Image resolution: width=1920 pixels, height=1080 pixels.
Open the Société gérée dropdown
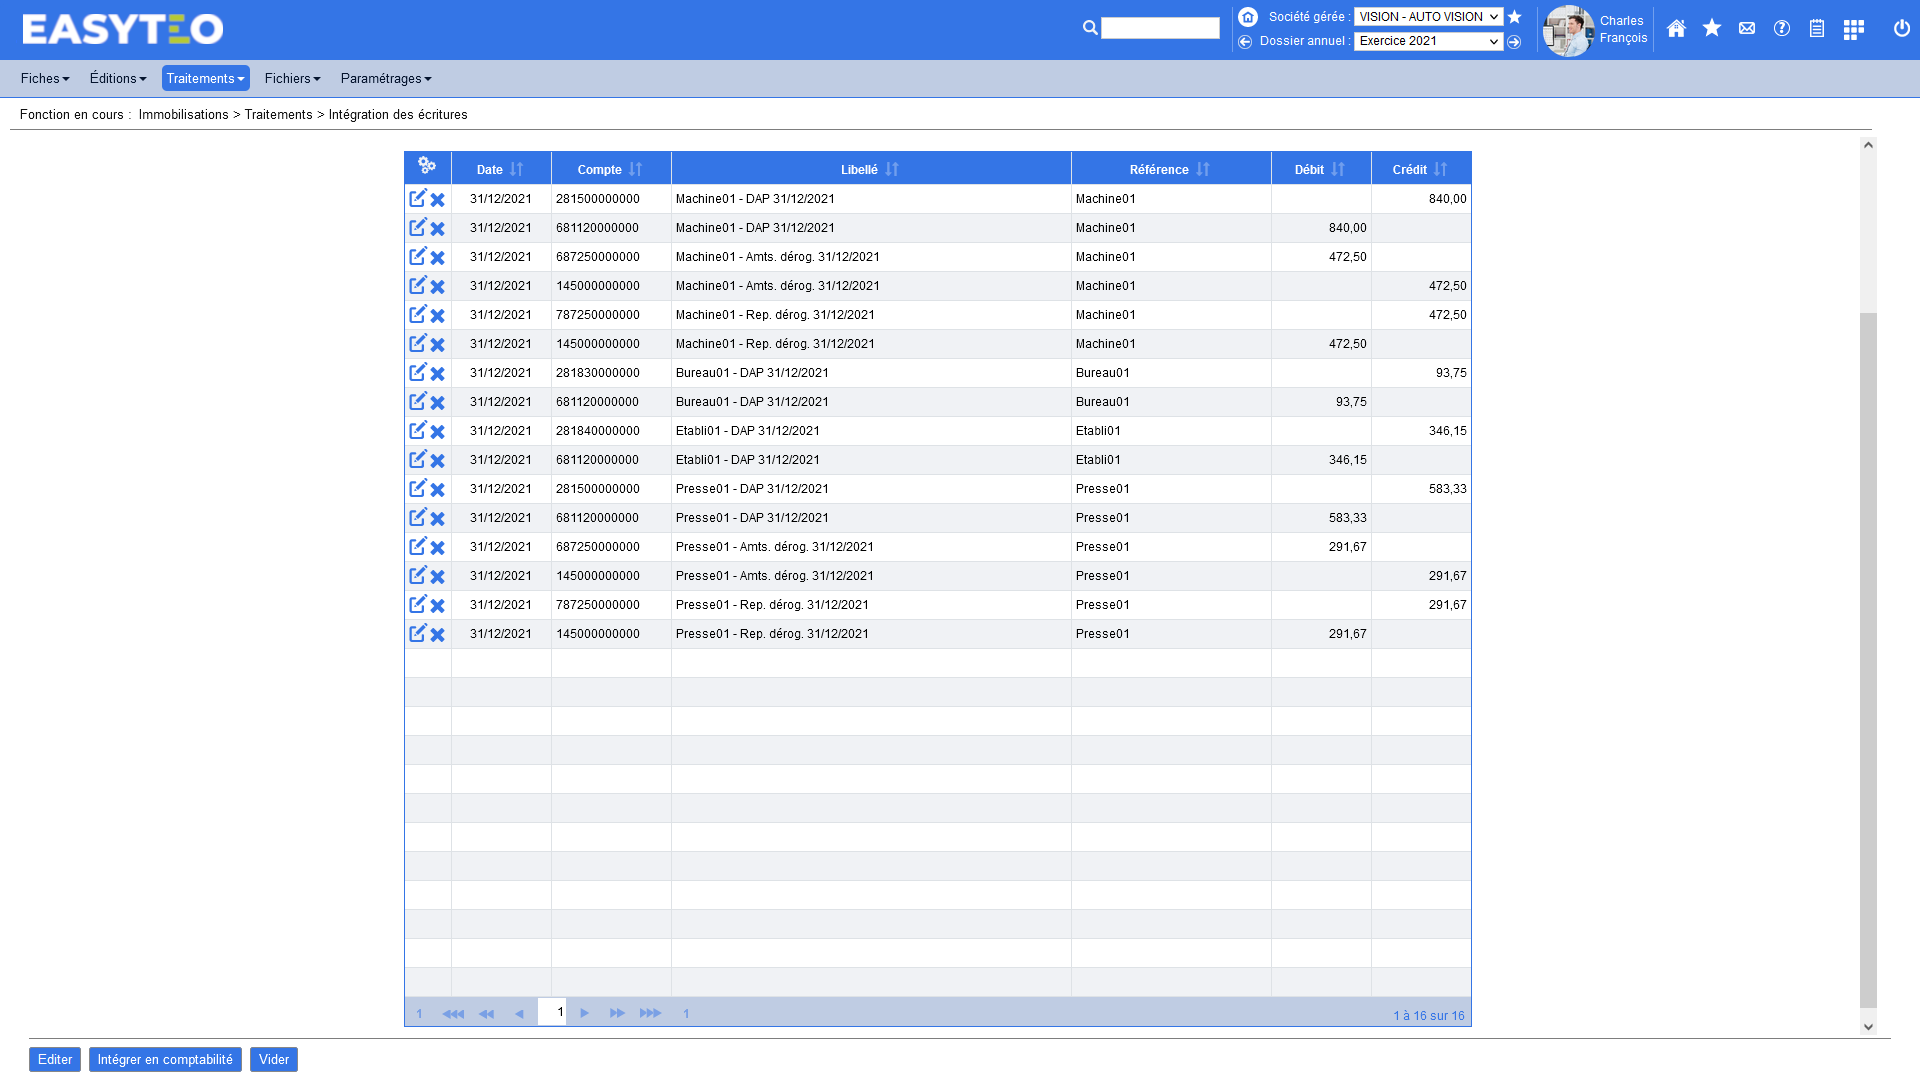pos(1427,17)
